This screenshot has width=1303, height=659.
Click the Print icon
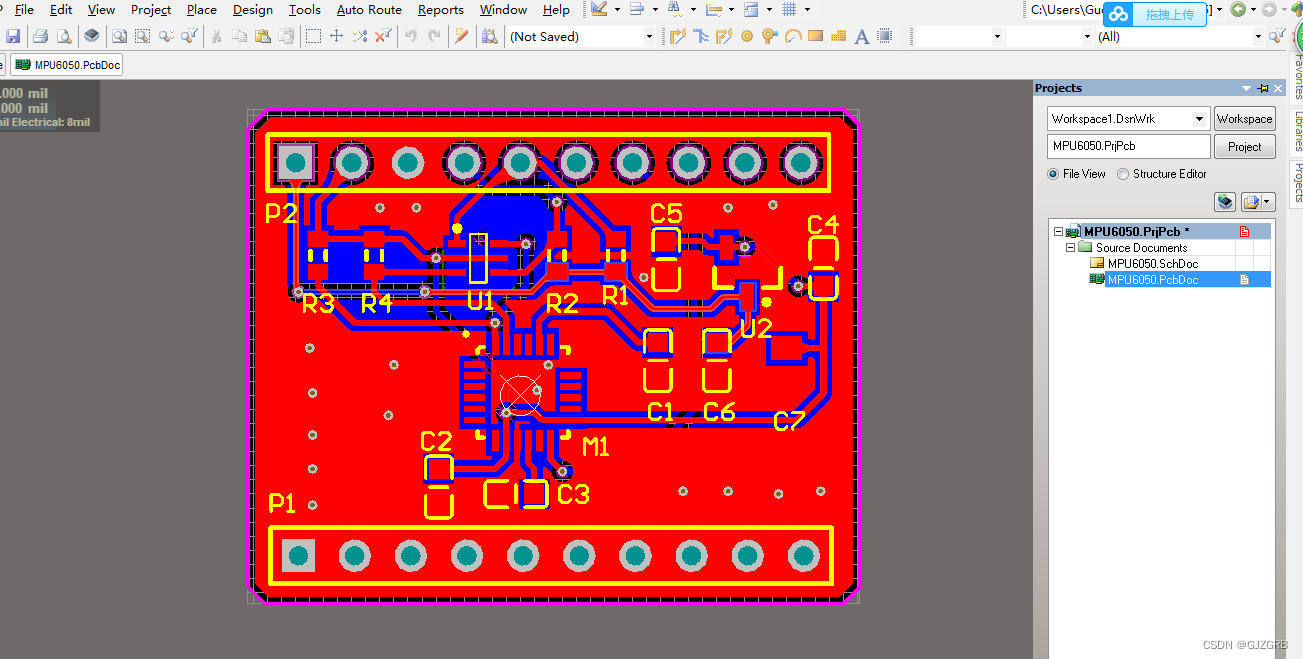(40, 36)
